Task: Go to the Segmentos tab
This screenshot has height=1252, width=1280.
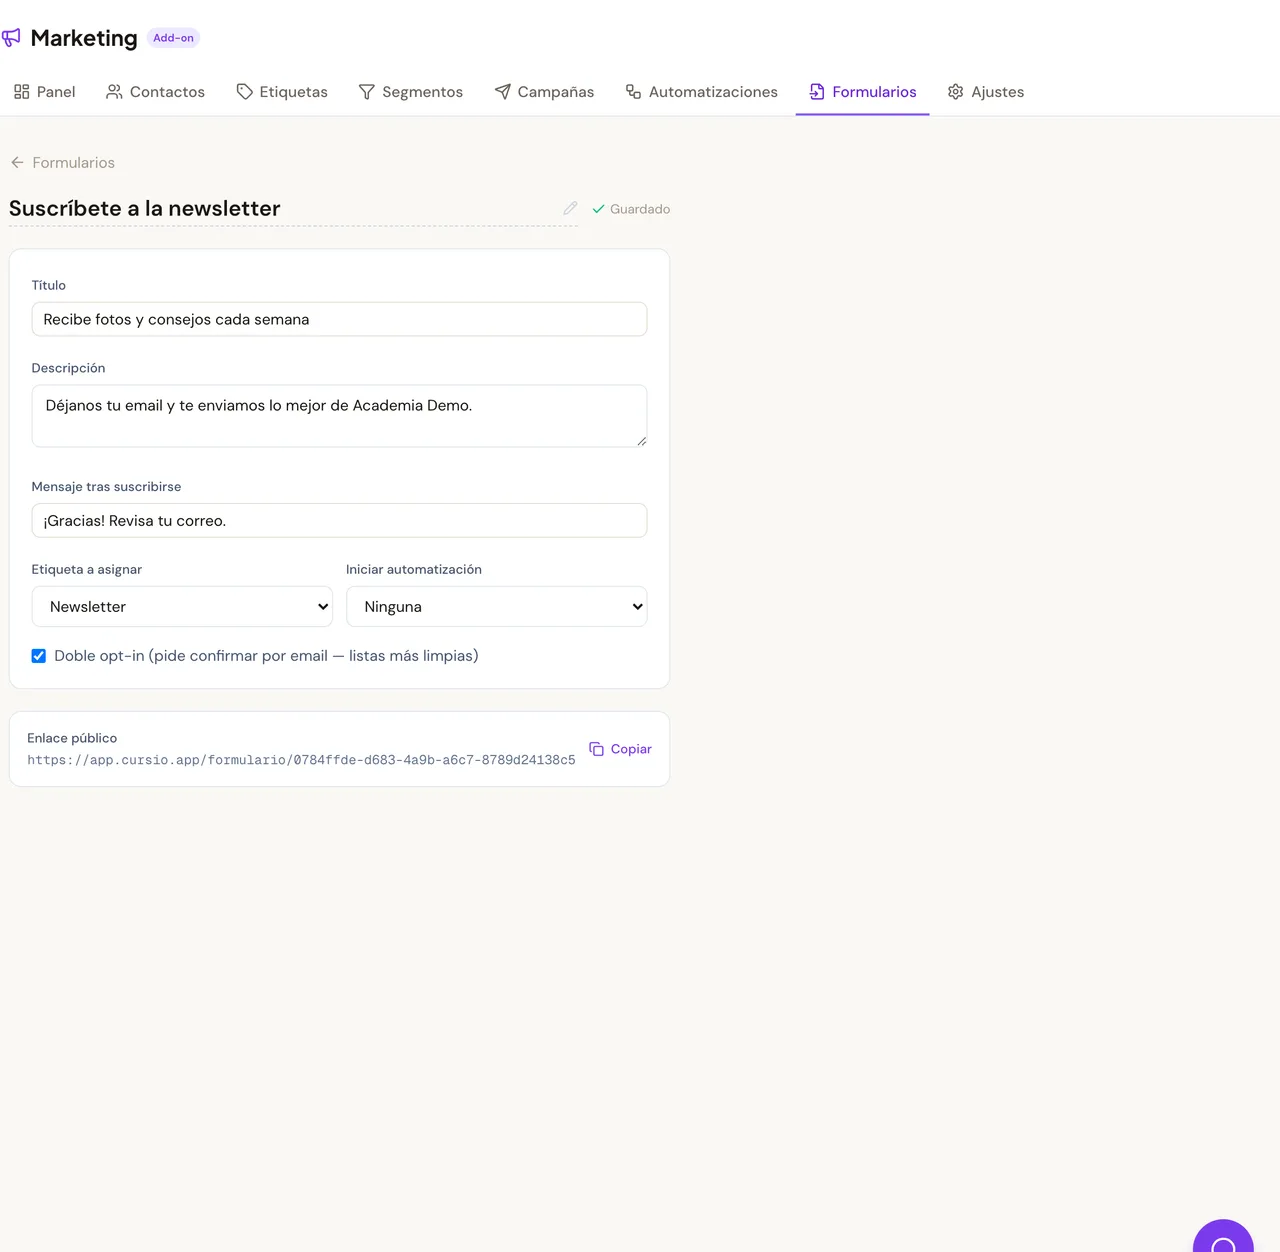Action: pos(411,92)
